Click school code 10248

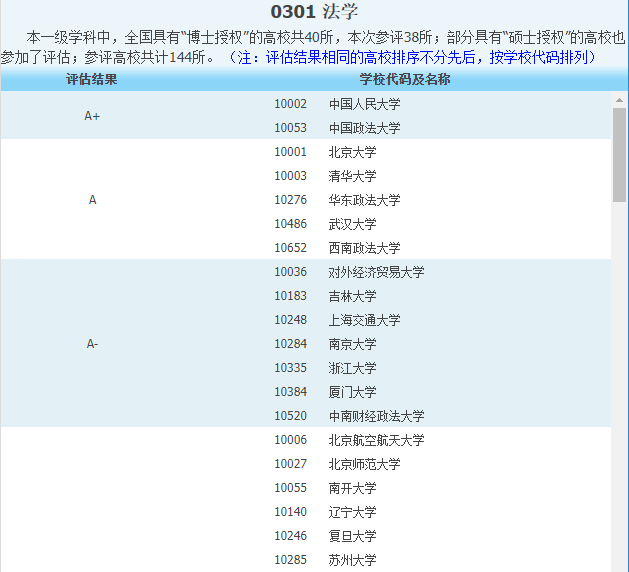(x=290, y=320)
